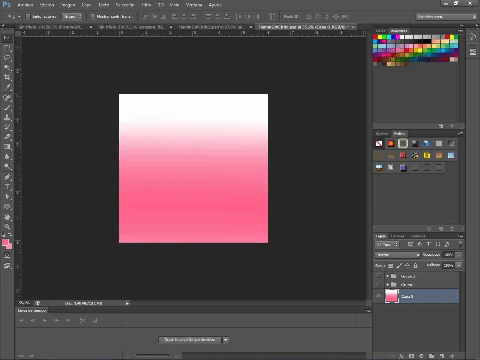Screen dimensions: 480x360
Task: Switch to the first Sin título document tab
Action: tap(52, 27)
